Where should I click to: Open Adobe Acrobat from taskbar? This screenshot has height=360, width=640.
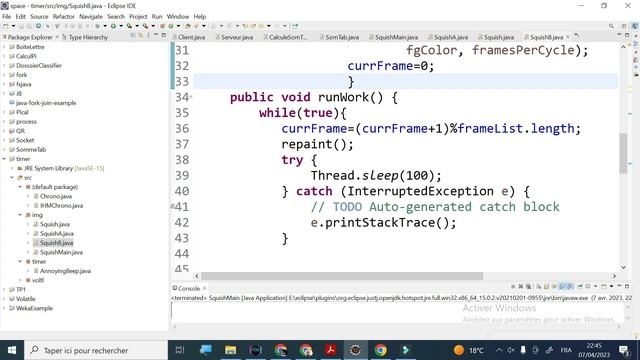pos(331,350)
